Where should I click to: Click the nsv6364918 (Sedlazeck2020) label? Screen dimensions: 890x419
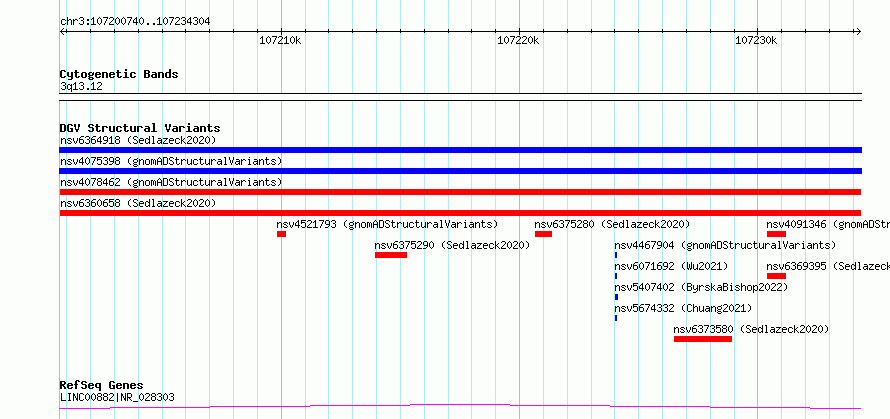(x=138, y=140)
